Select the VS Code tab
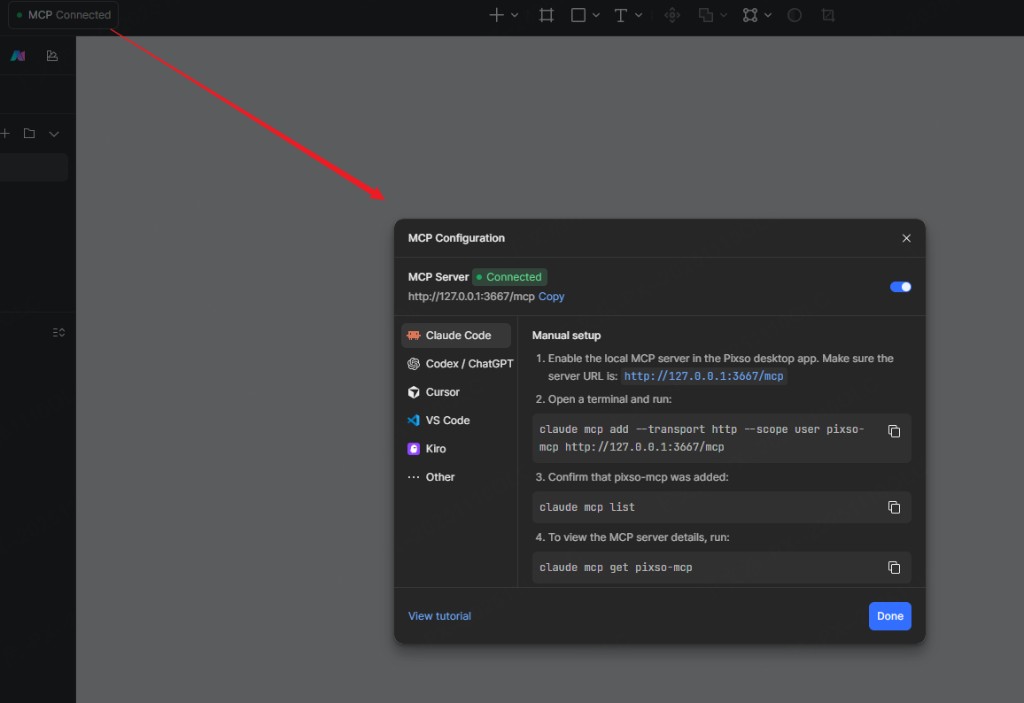Viewport: 1024px width, 703px height. [456, 420]
